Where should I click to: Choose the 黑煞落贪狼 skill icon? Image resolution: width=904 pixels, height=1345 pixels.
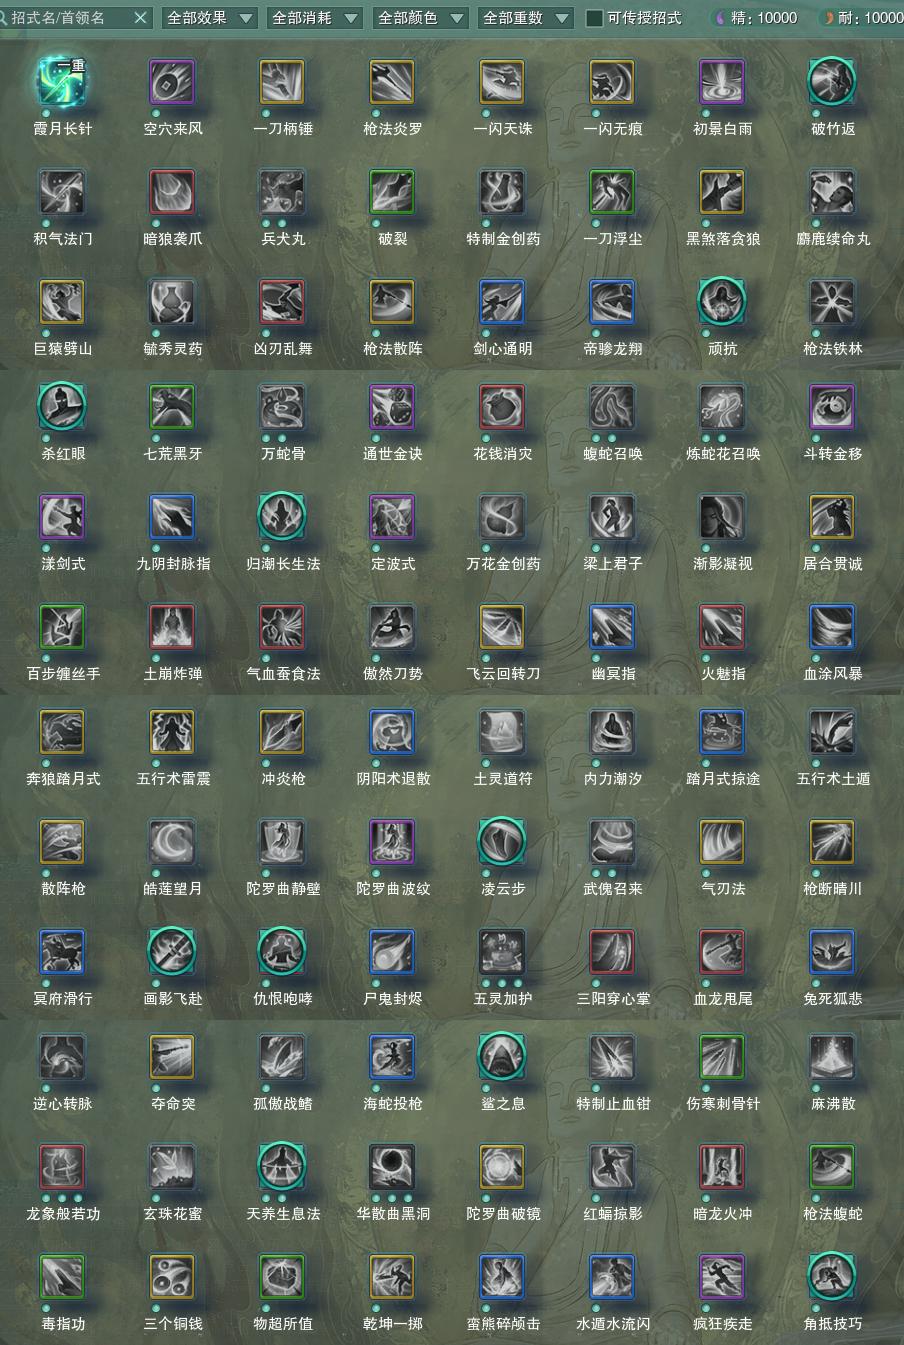coord(722,192)
